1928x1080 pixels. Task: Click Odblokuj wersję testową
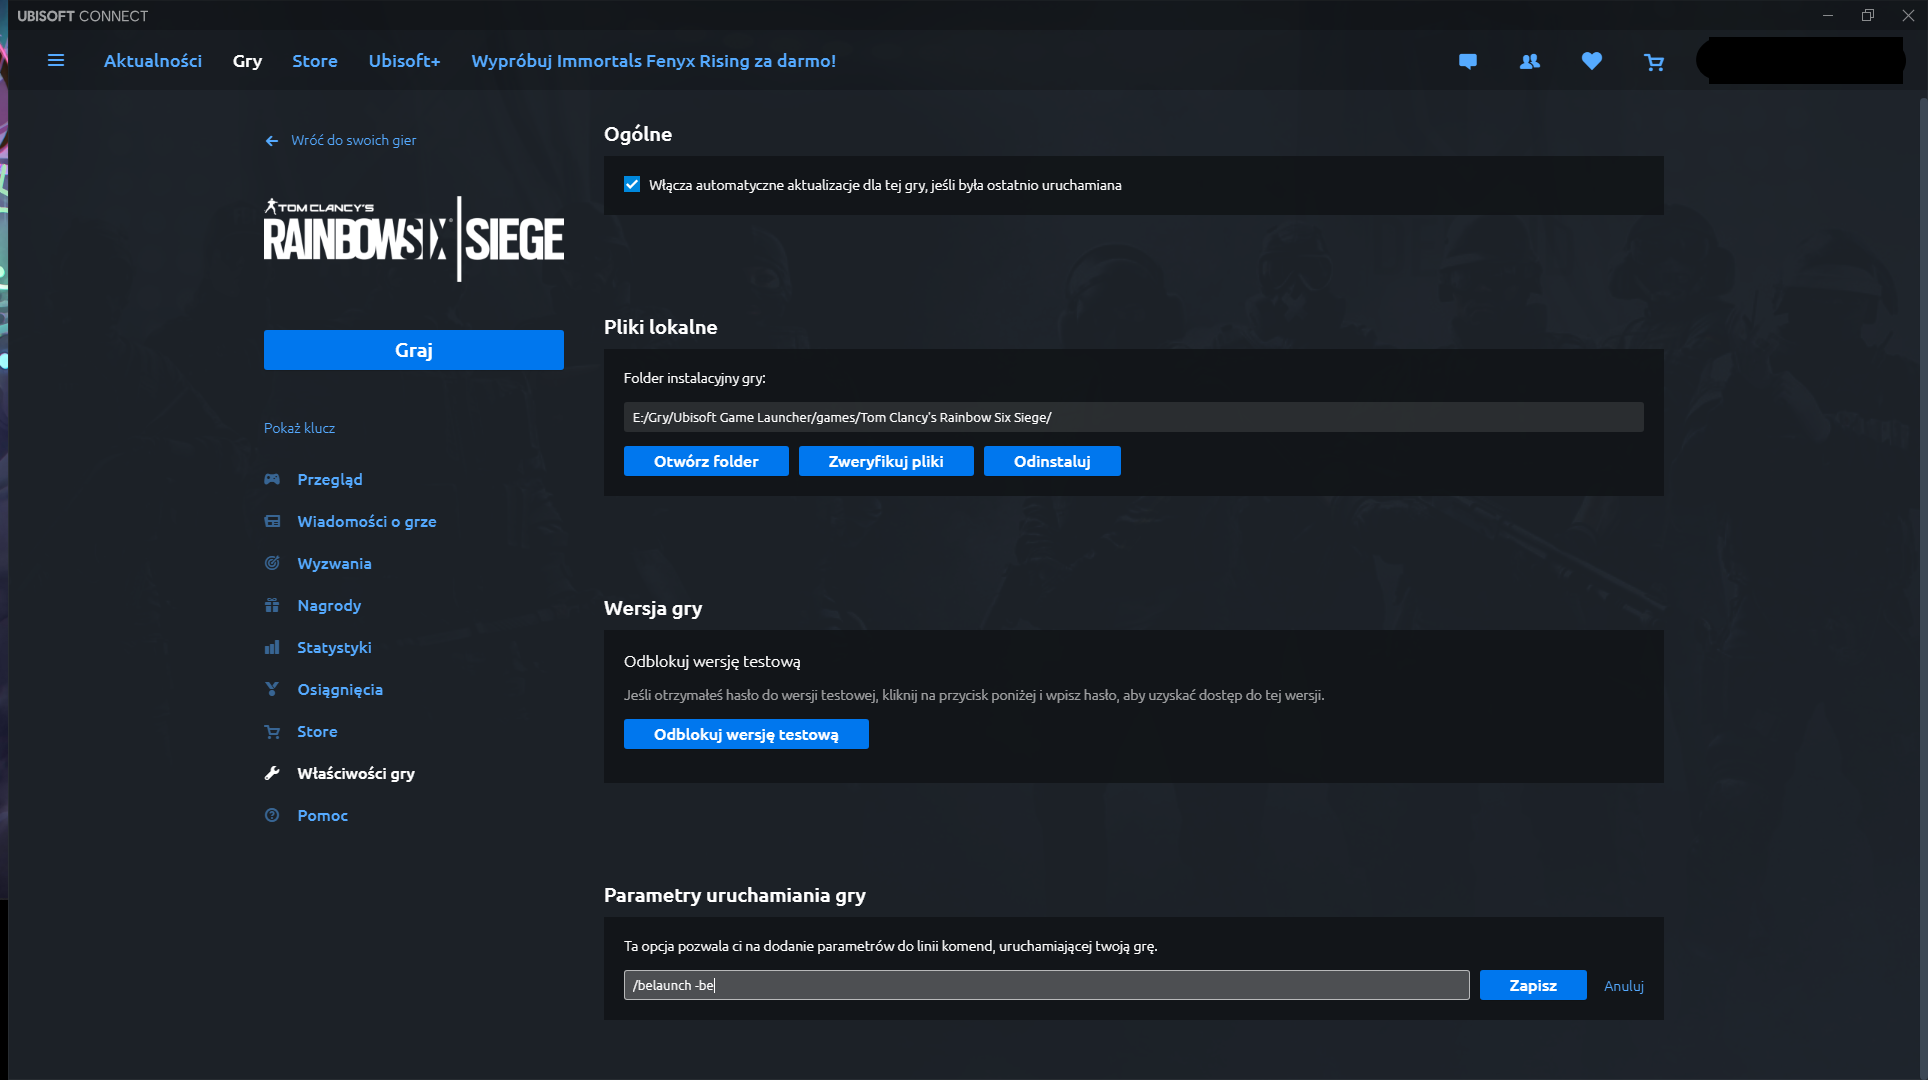click(745, 733)
